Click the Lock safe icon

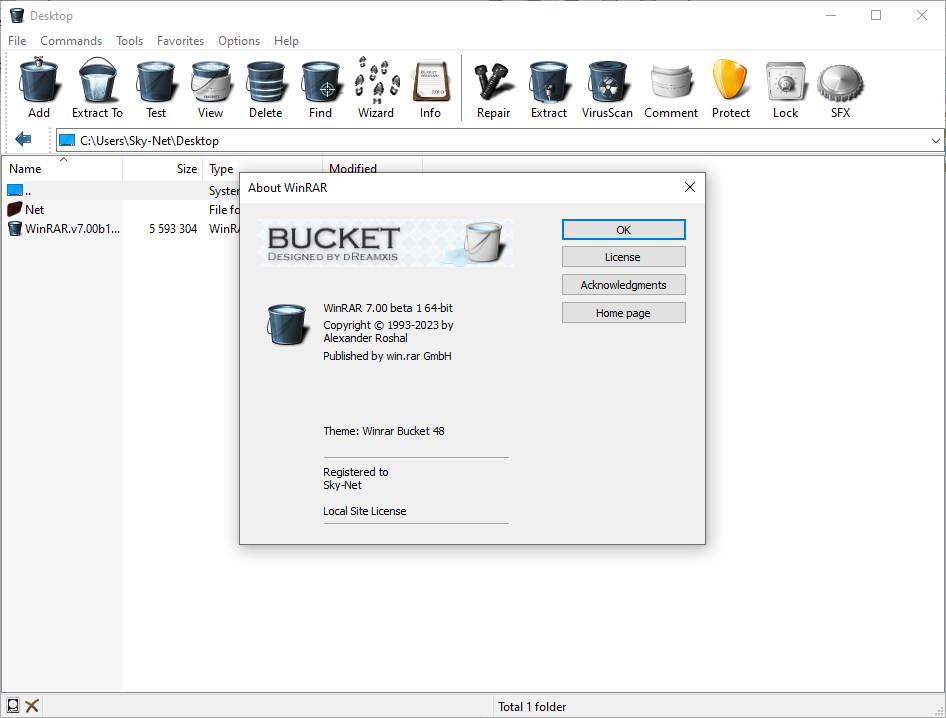pyautogui.click(x=786, y=81)
